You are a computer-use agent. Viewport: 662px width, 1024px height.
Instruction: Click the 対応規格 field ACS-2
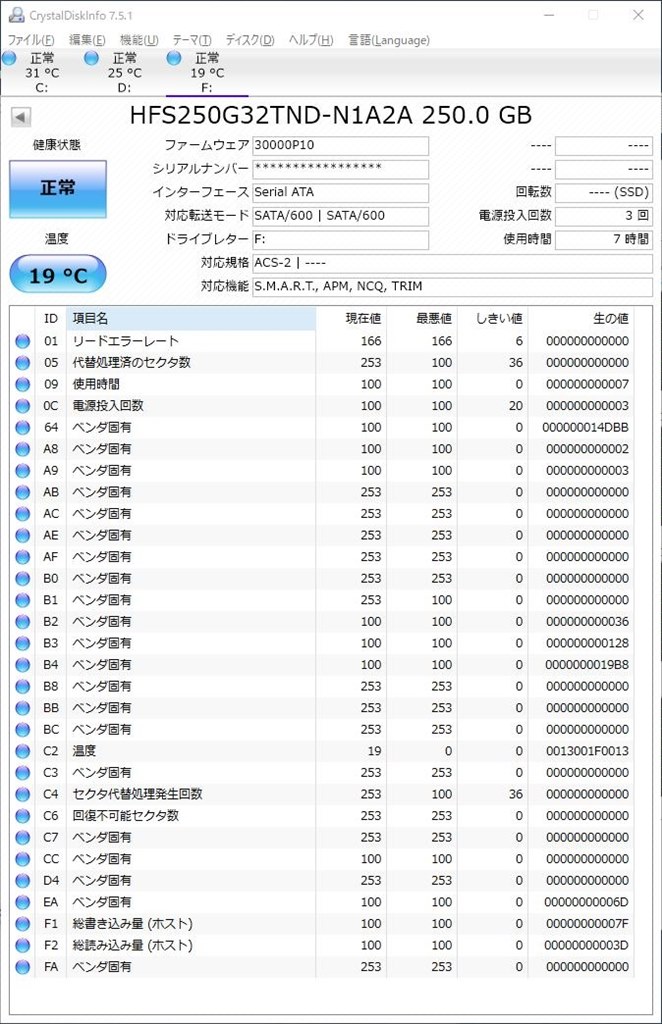point(452,263)
